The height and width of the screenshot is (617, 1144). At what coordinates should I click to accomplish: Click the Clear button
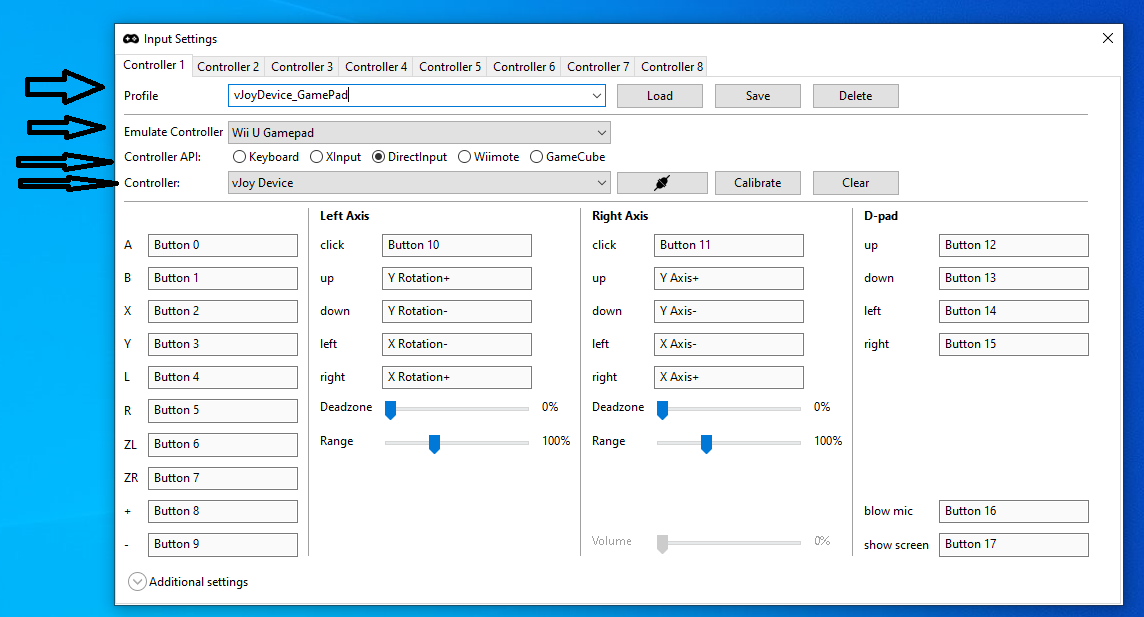pos(855,183)
